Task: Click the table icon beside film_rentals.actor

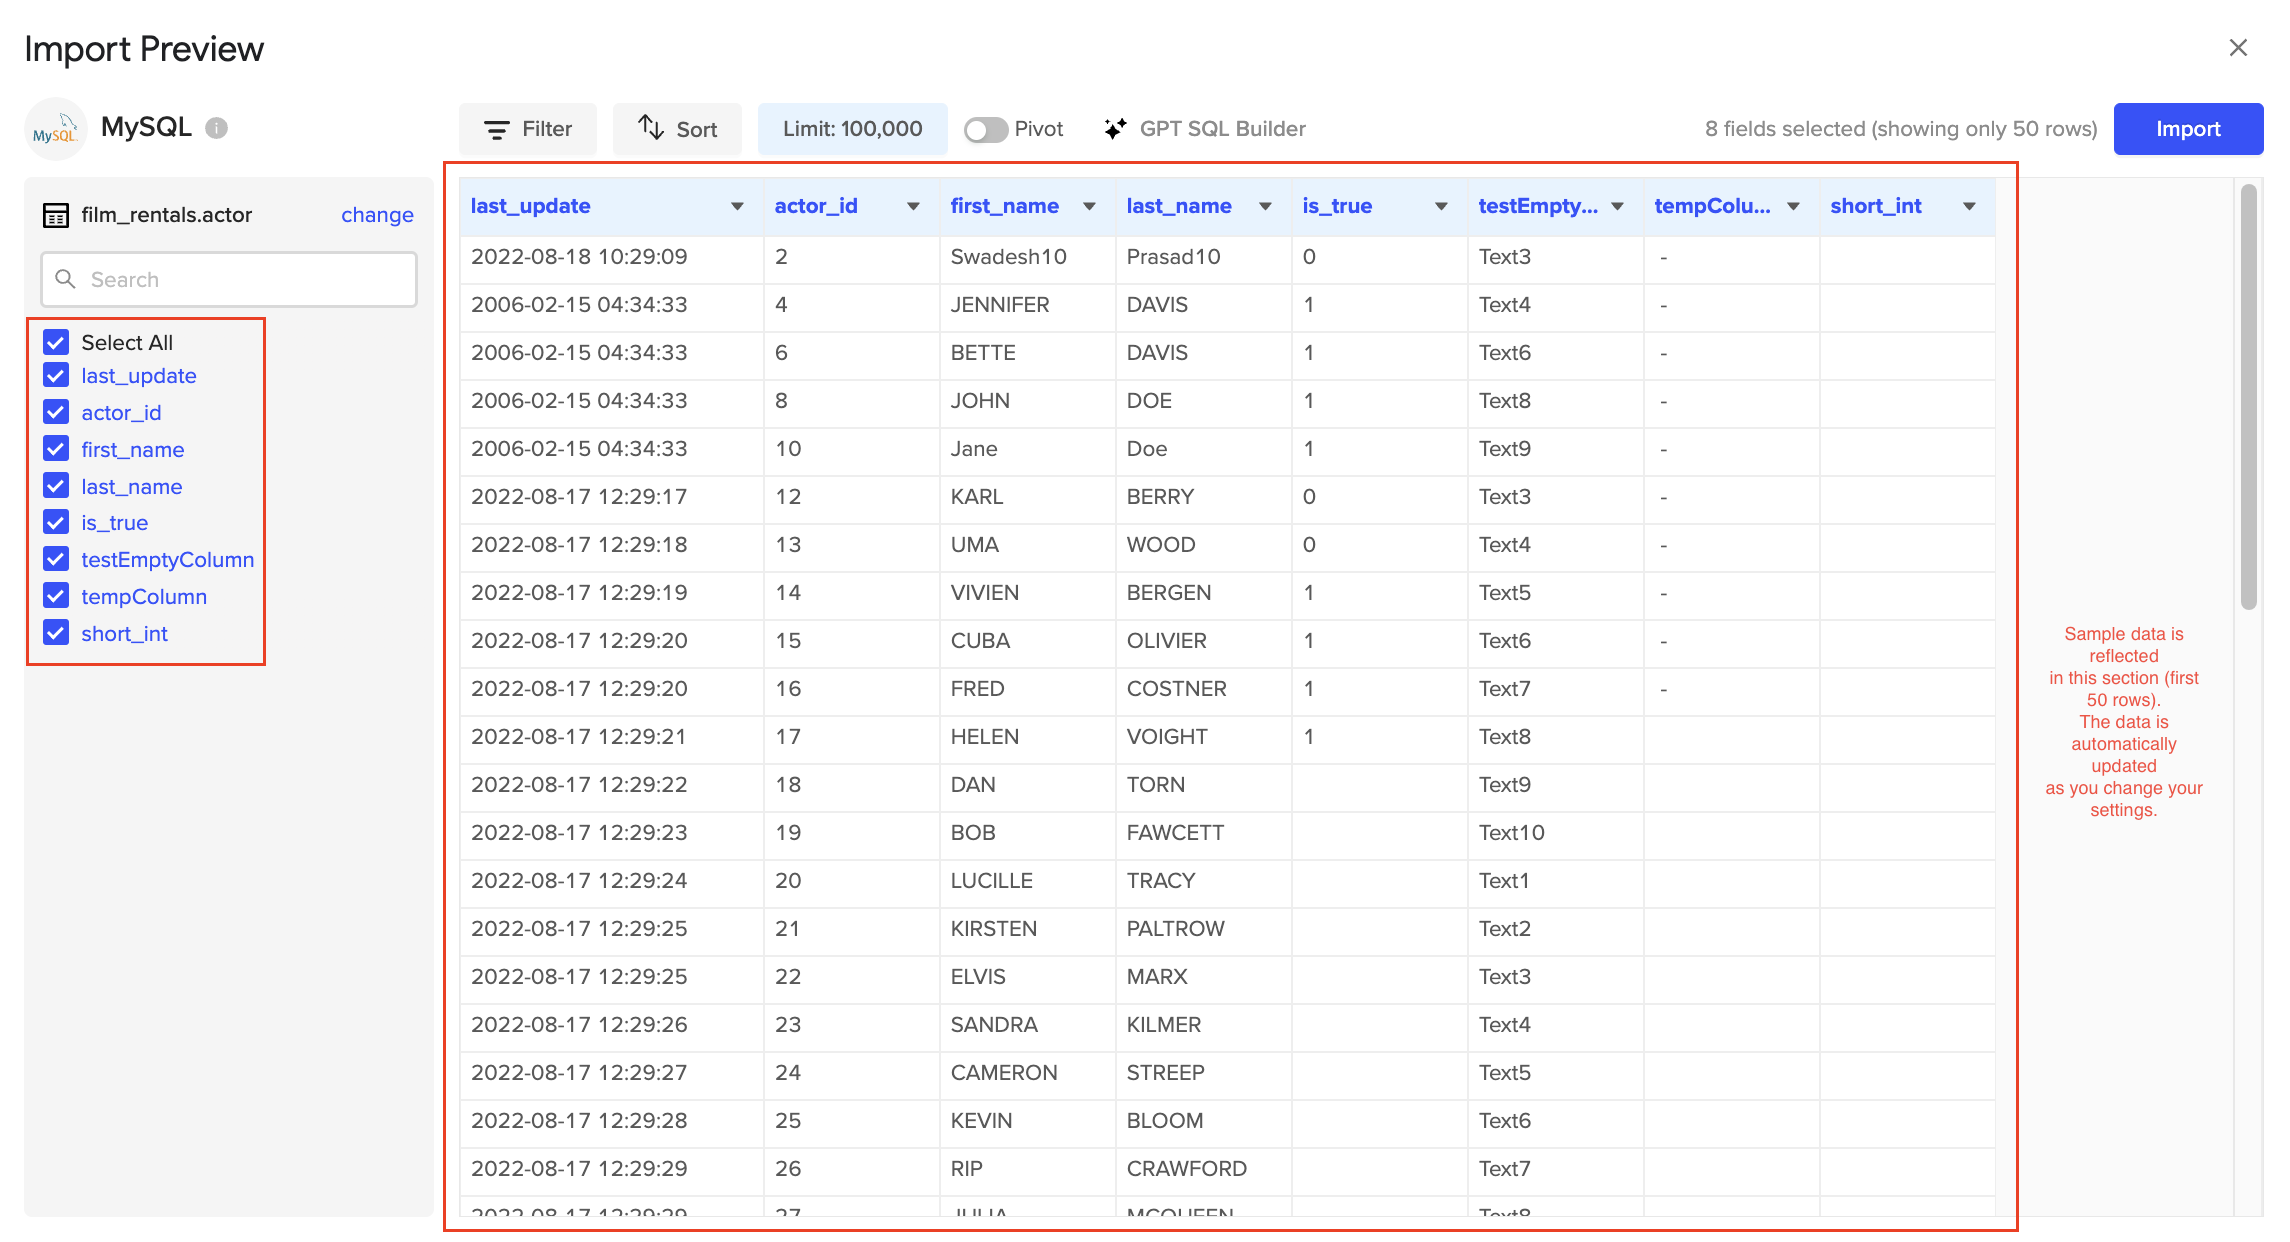Action: click(x=56, y=215)
